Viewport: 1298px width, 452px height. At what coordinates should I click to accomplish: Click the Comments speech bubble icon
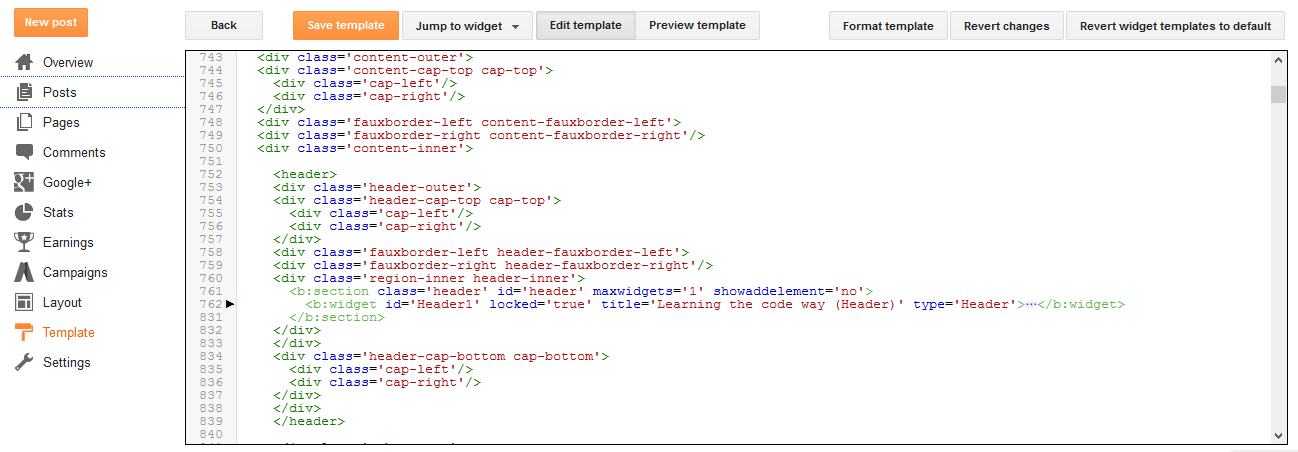point(25,152)
